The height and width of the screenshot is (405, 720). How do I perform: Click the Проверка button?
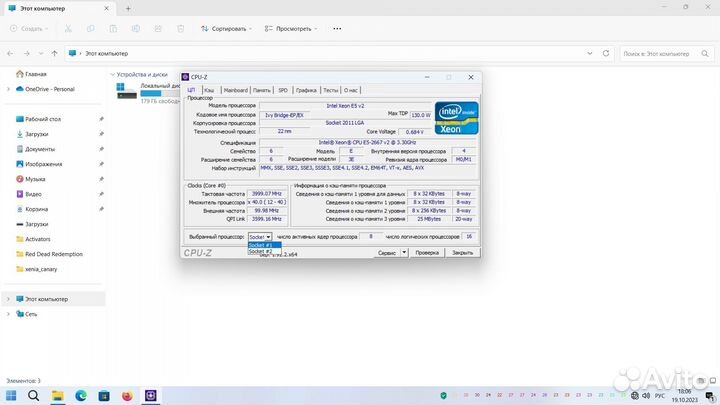(x=427, y=253)
